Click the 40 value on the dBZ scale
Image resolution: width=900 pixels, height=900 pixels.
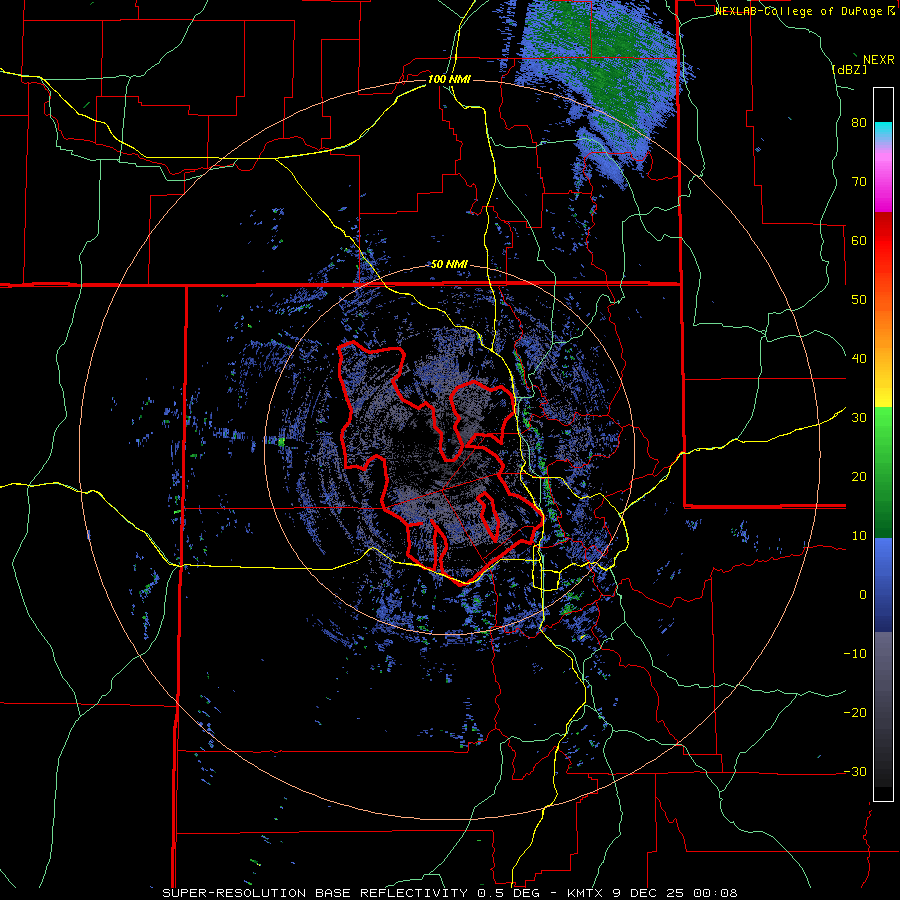[x=859, y=359]
